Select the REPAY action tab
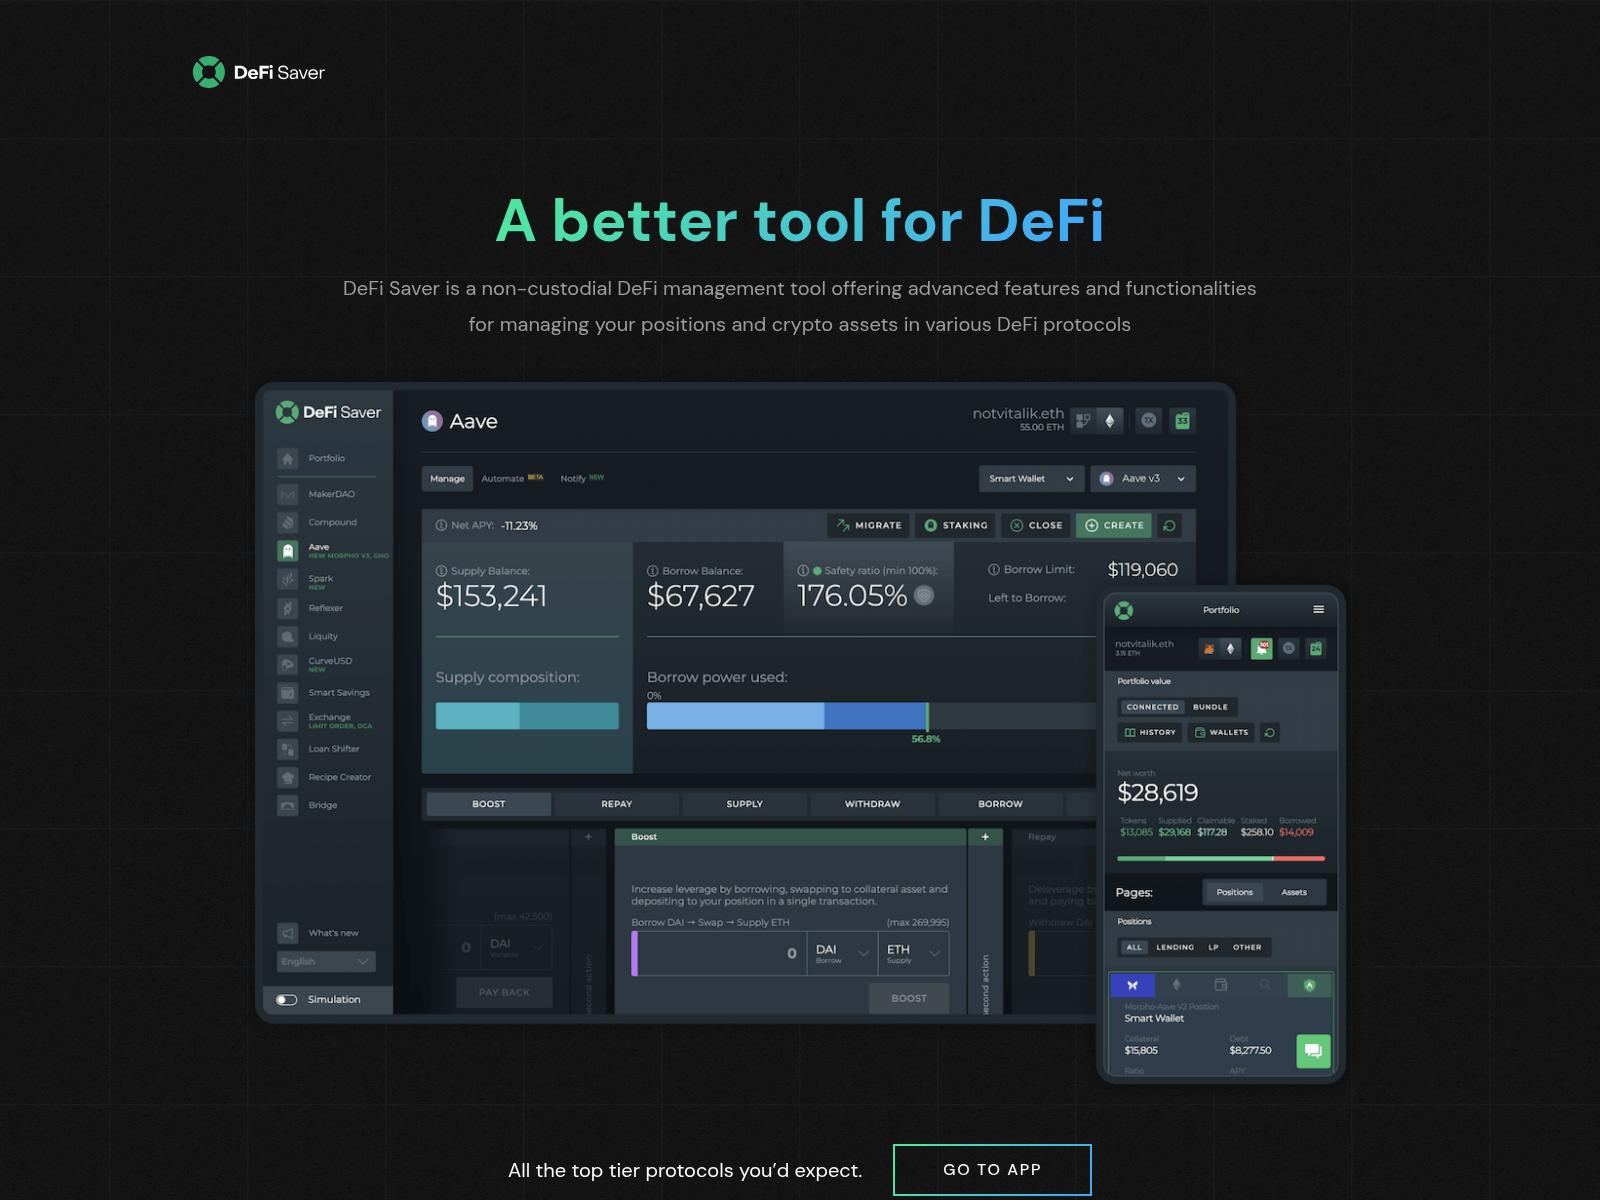The height and width of the screenshot is (1200, 1600). click(x=617, y=804)
